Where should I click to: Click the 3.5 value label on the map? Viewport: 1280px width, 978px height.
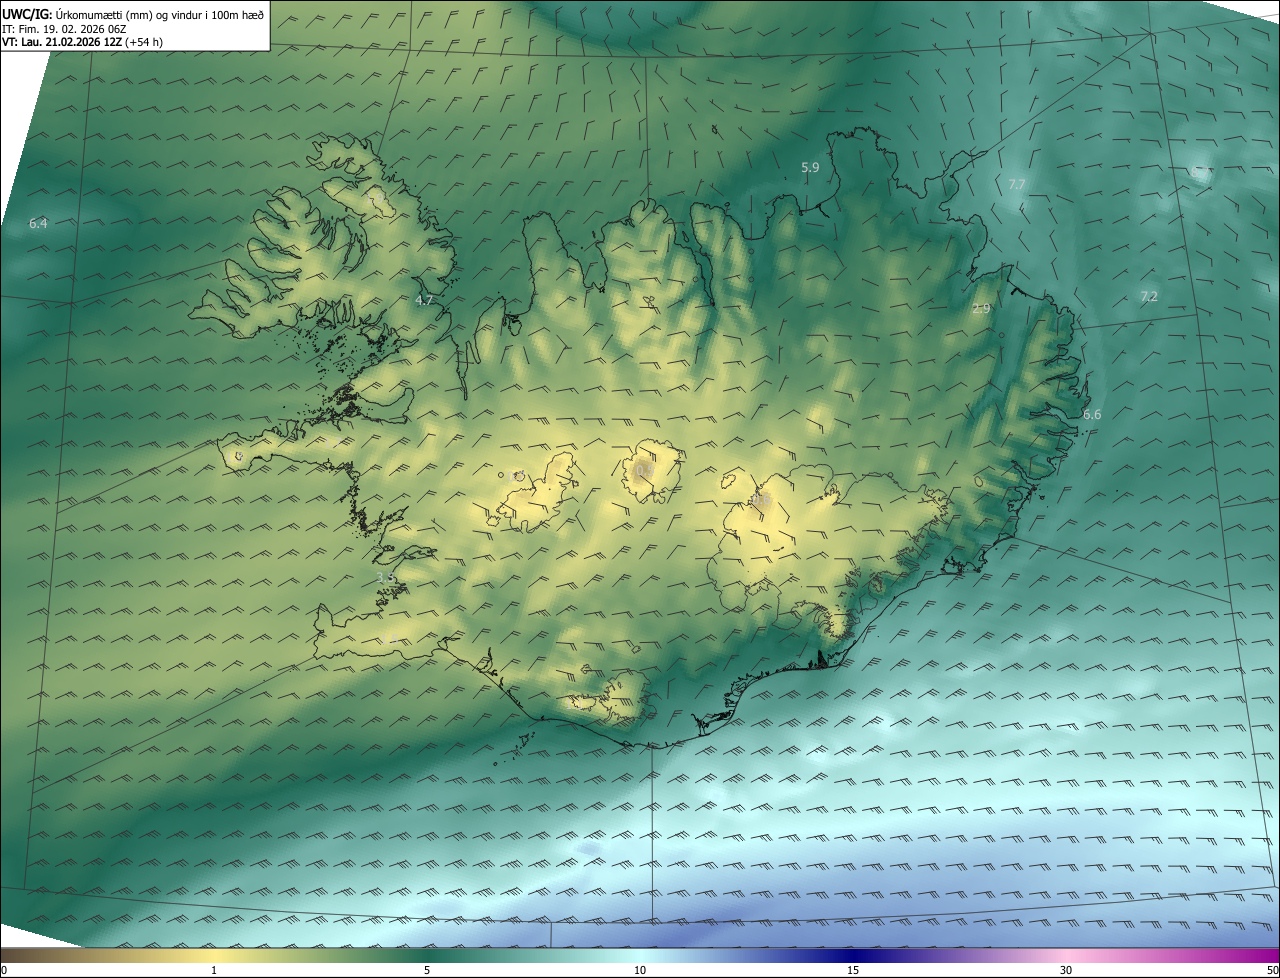point(386,578)
